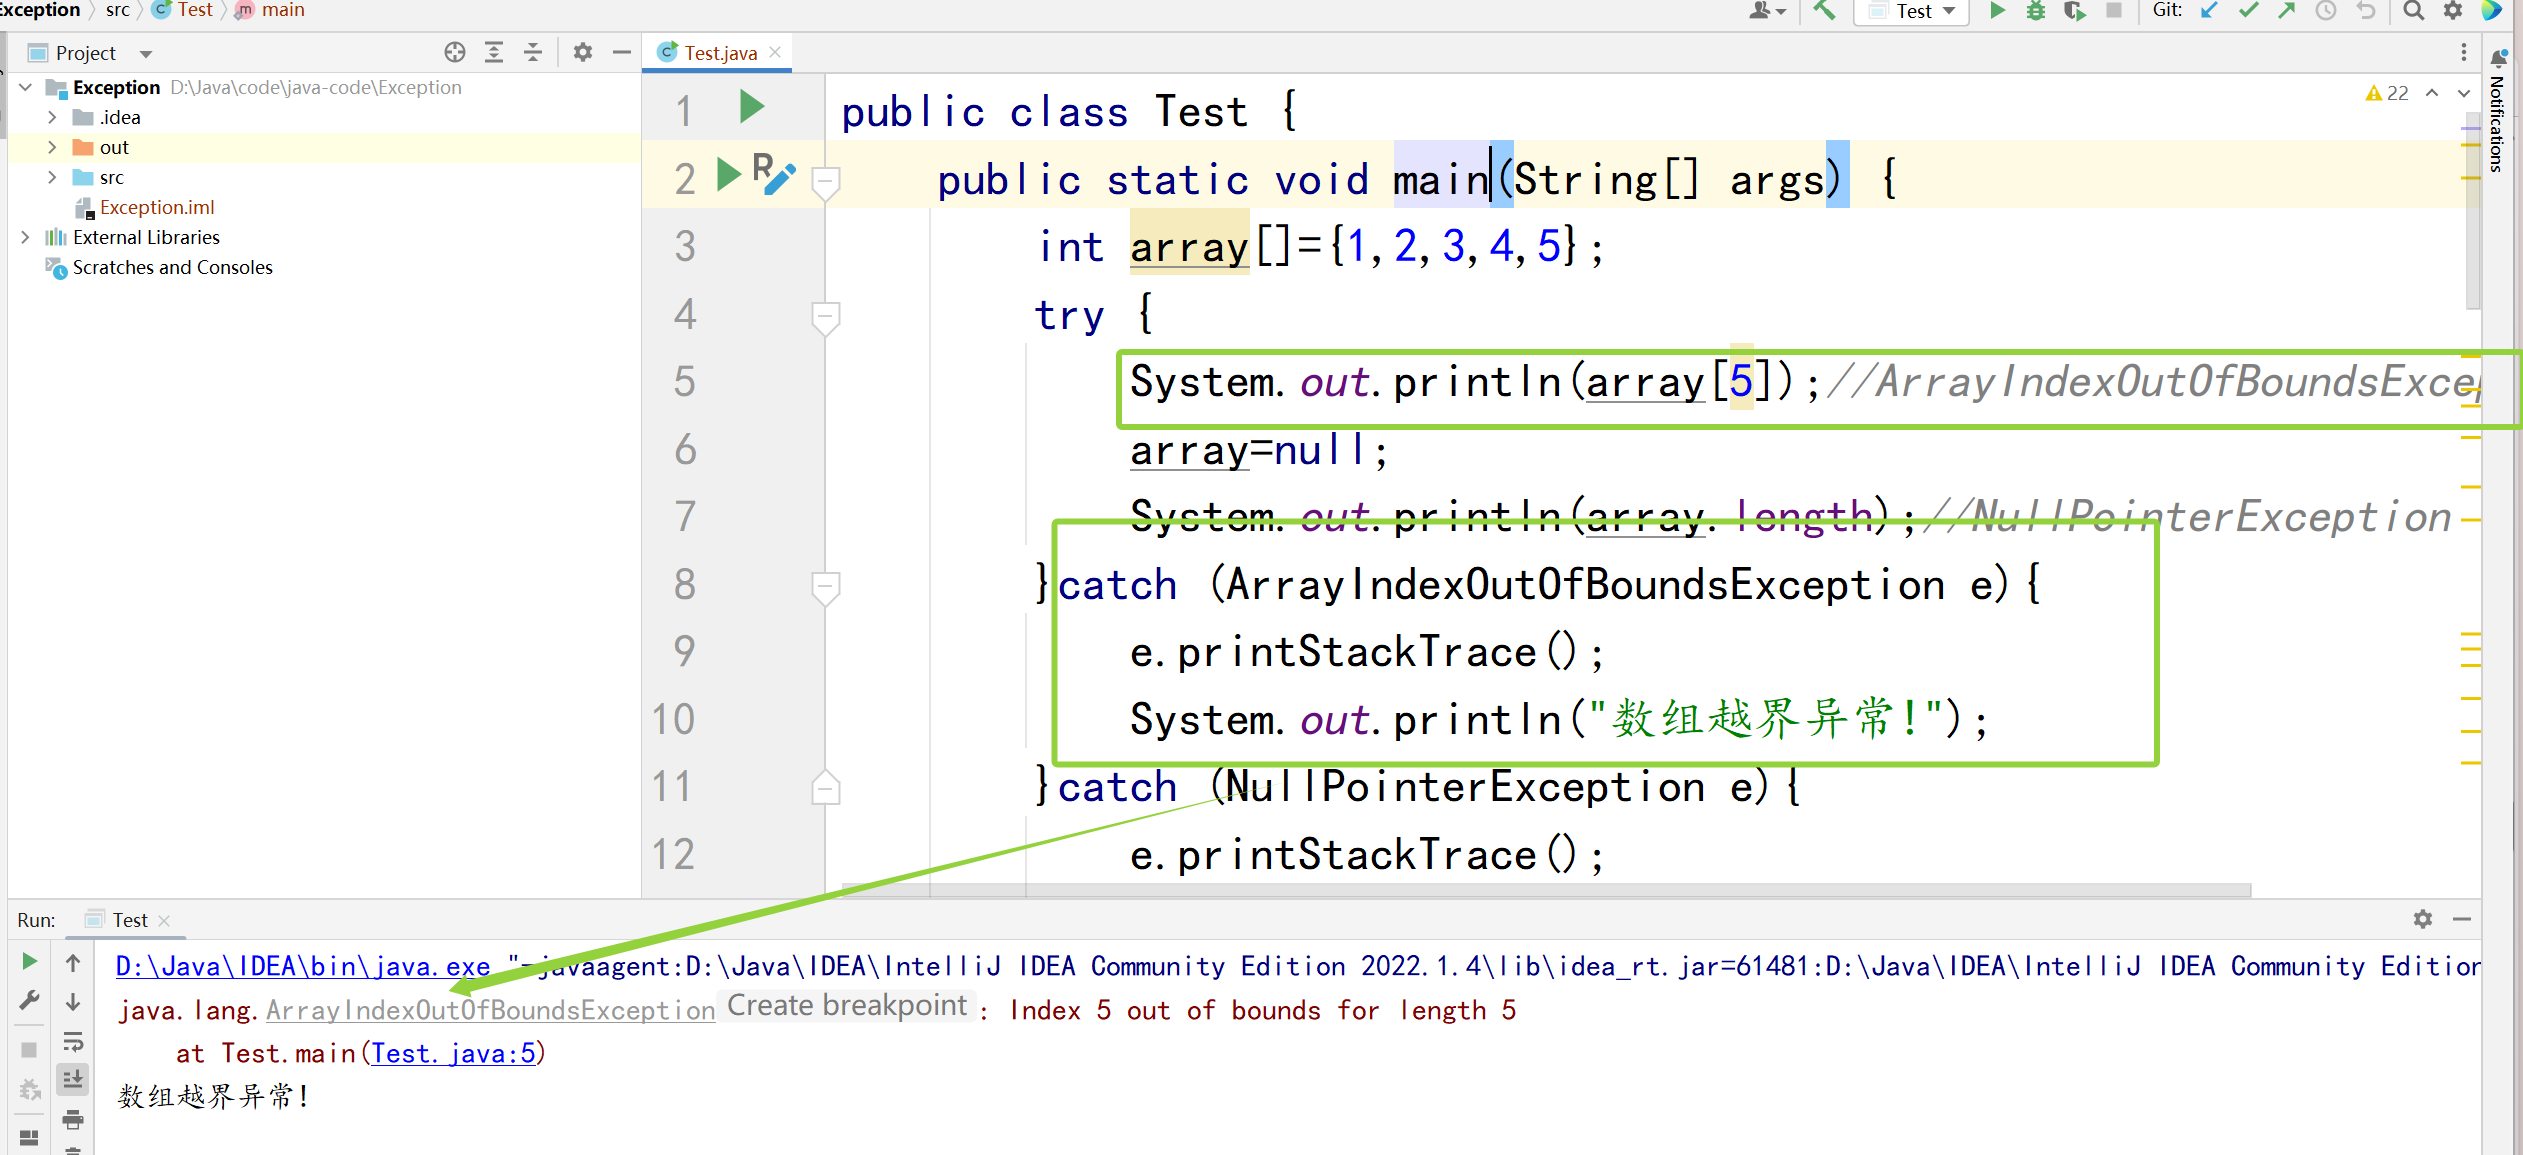Viewport: 2523px width, 1155px height.
Task: Select the Test tab in Run panel
Action: 129,919
